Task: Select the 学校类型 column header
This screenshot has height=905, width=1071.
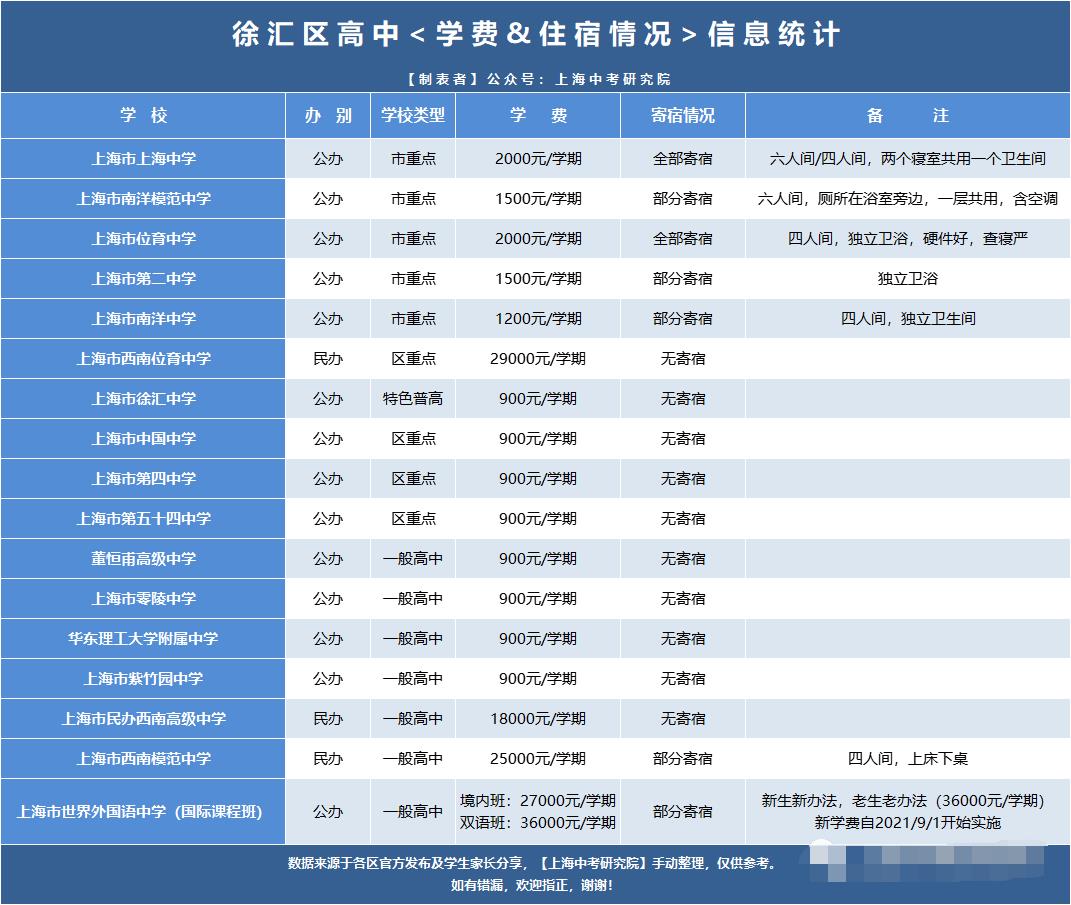Action: click(x=413, y=115)
